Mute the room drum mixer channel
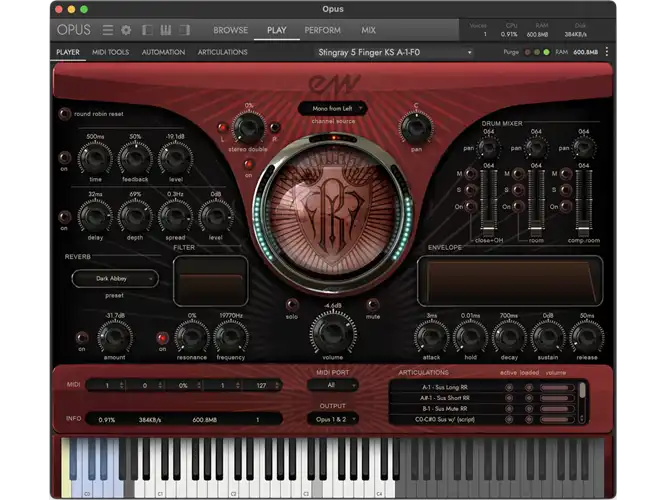 518,174
